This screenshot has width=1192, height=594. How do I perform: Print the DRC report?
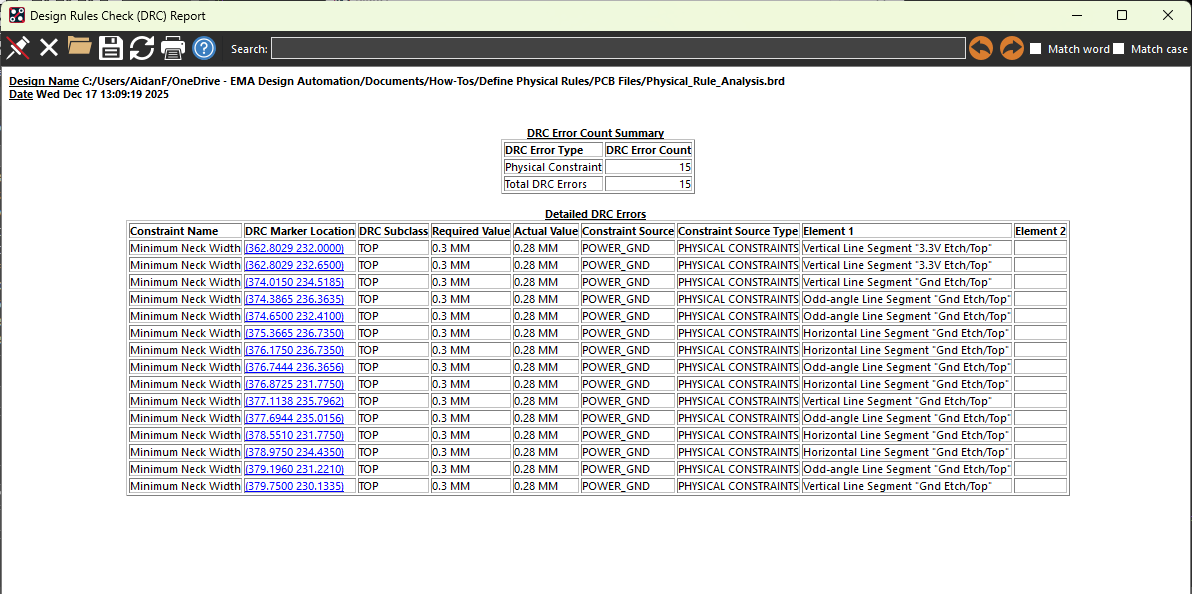(173, 48)
